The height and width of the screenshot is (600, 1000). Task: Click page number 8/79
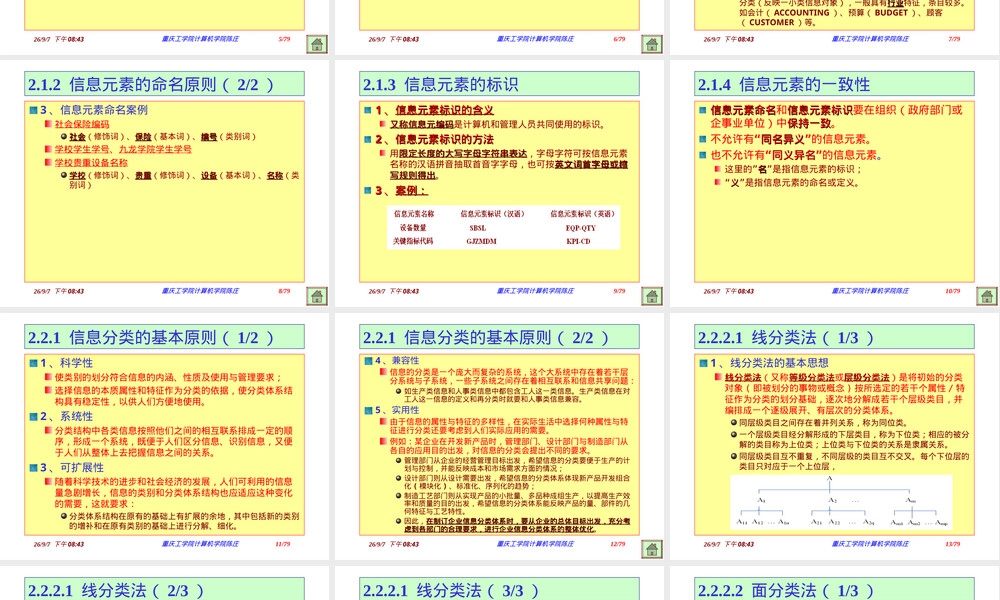(284, 291)
